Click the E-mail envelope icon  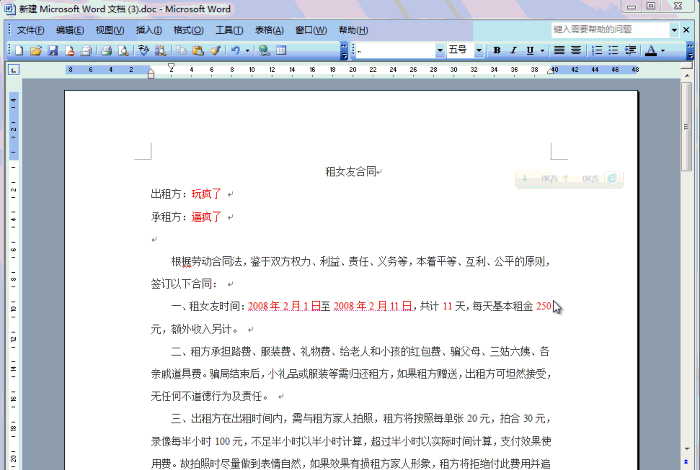click(x=86, y=50)
